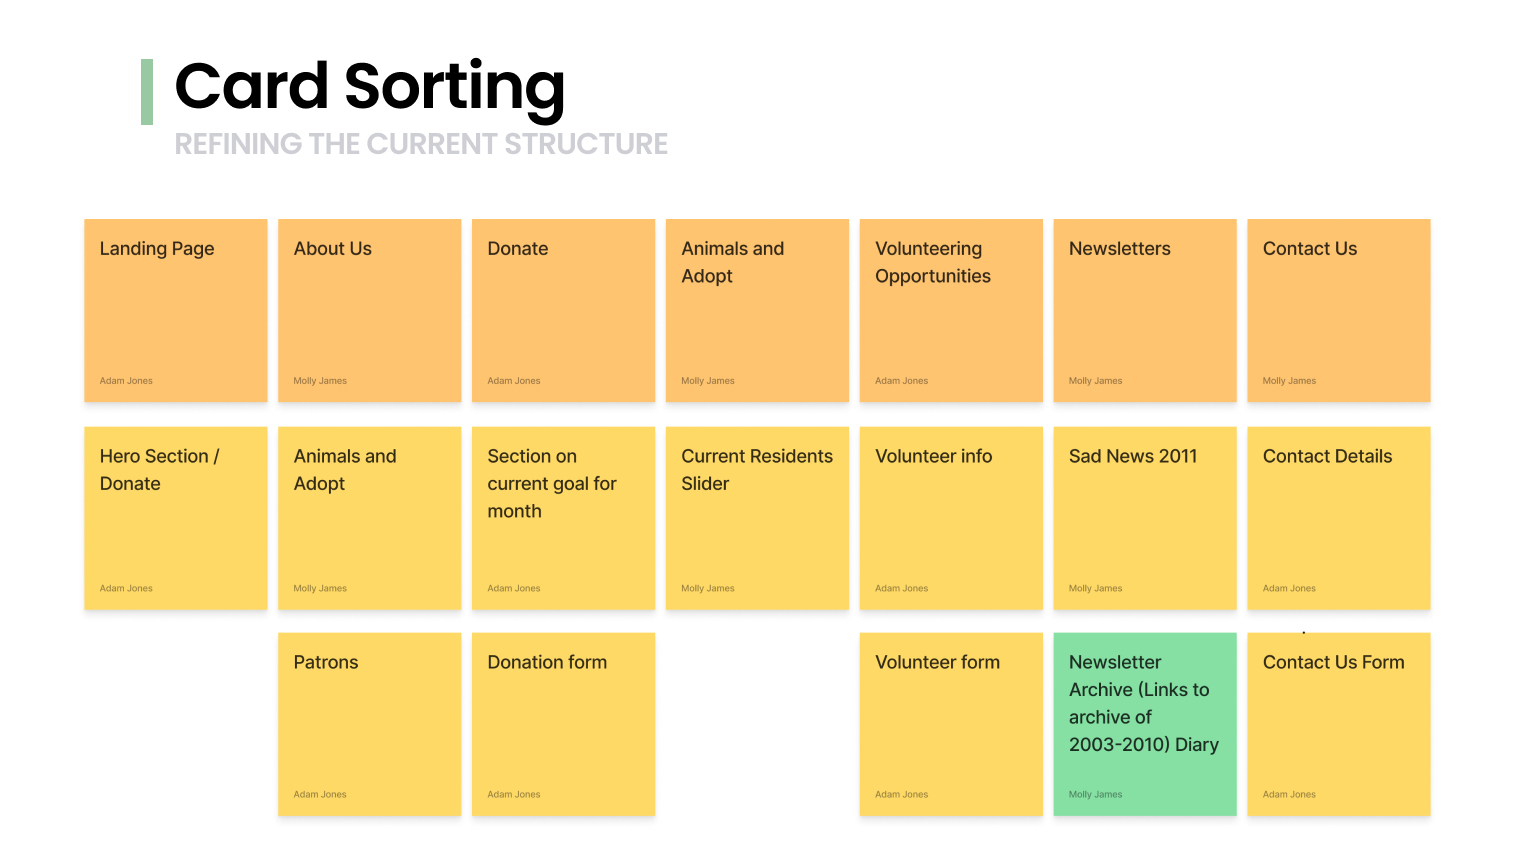
Task: Click the Volunteering Opportunities card
Action: [x=951, y=310]
